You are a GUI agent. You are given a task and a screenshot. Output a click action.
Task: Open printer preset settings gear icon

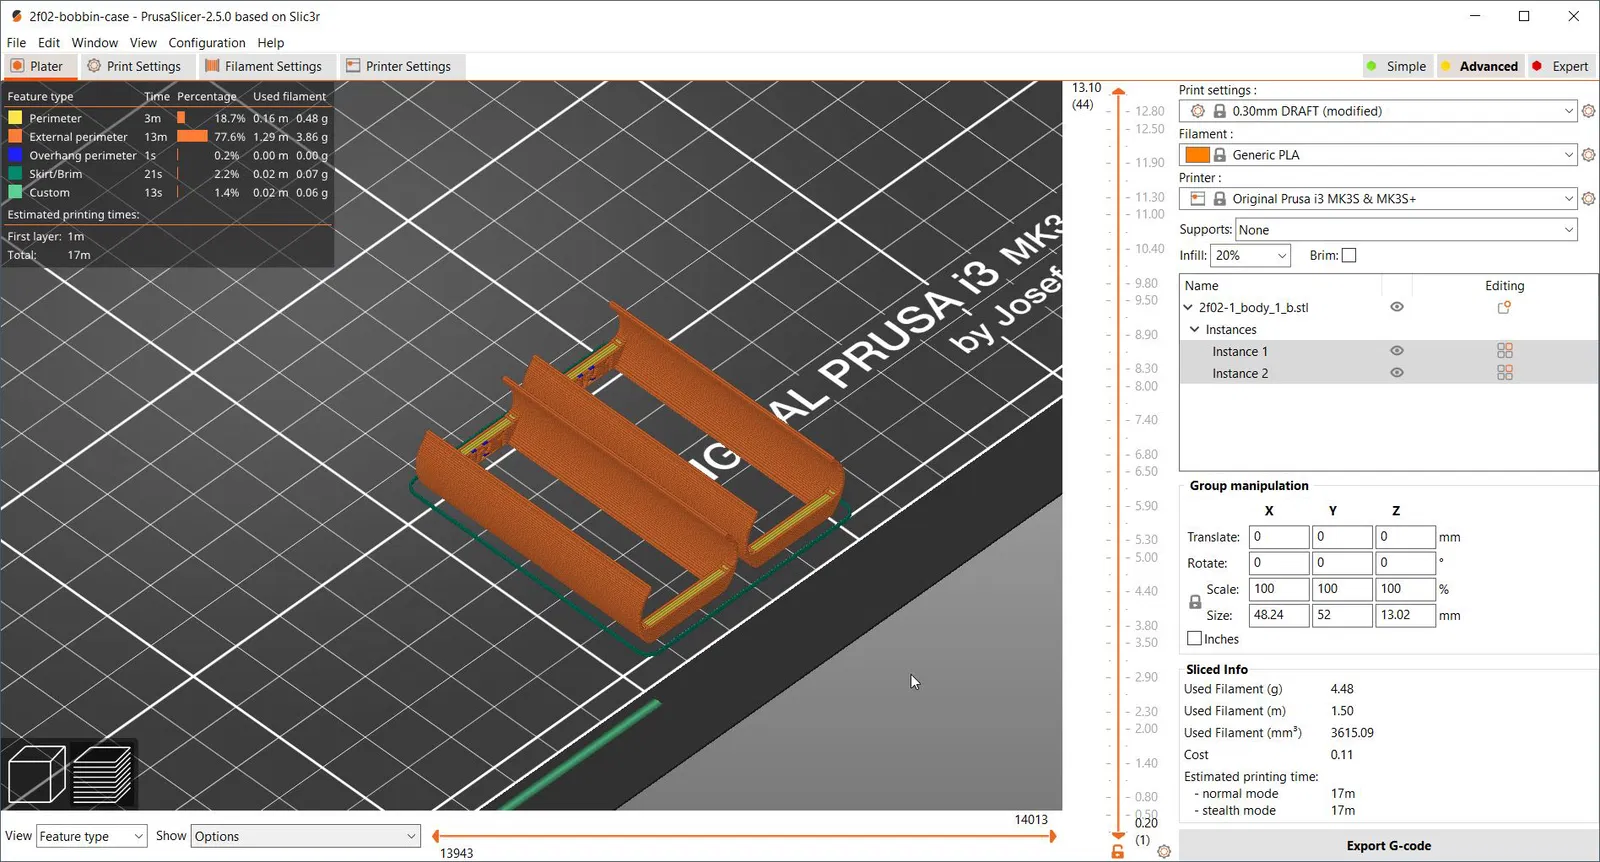(1588, 199)
